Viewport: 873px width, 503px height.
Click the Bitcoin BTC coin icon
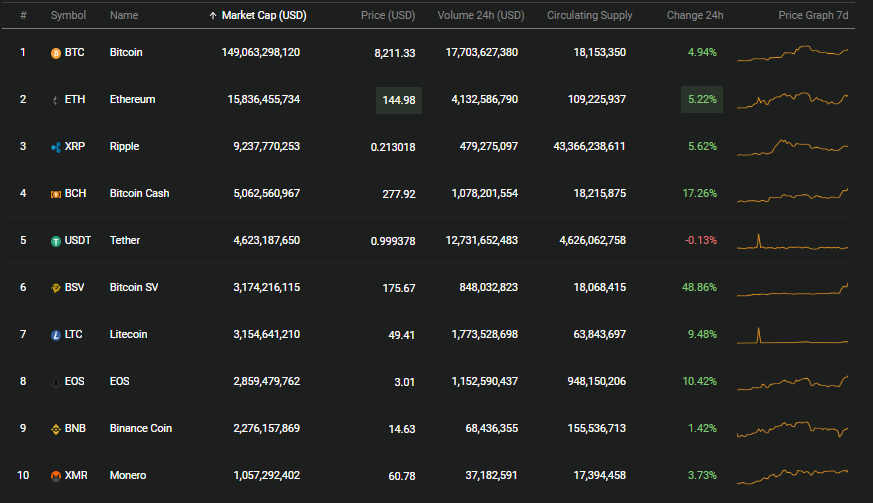56,53
